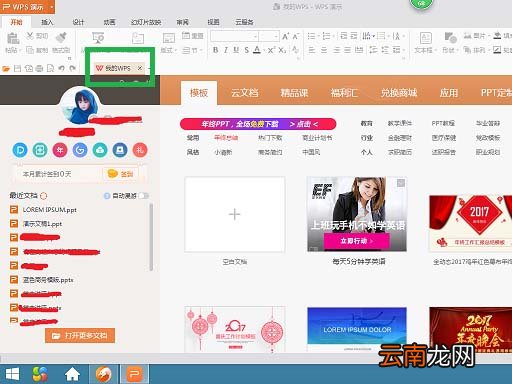Image resolution: width=512 pixels, height=384 pixels.
Task: Click the 打开更多文档 button
Action: [x=80, y=335]
